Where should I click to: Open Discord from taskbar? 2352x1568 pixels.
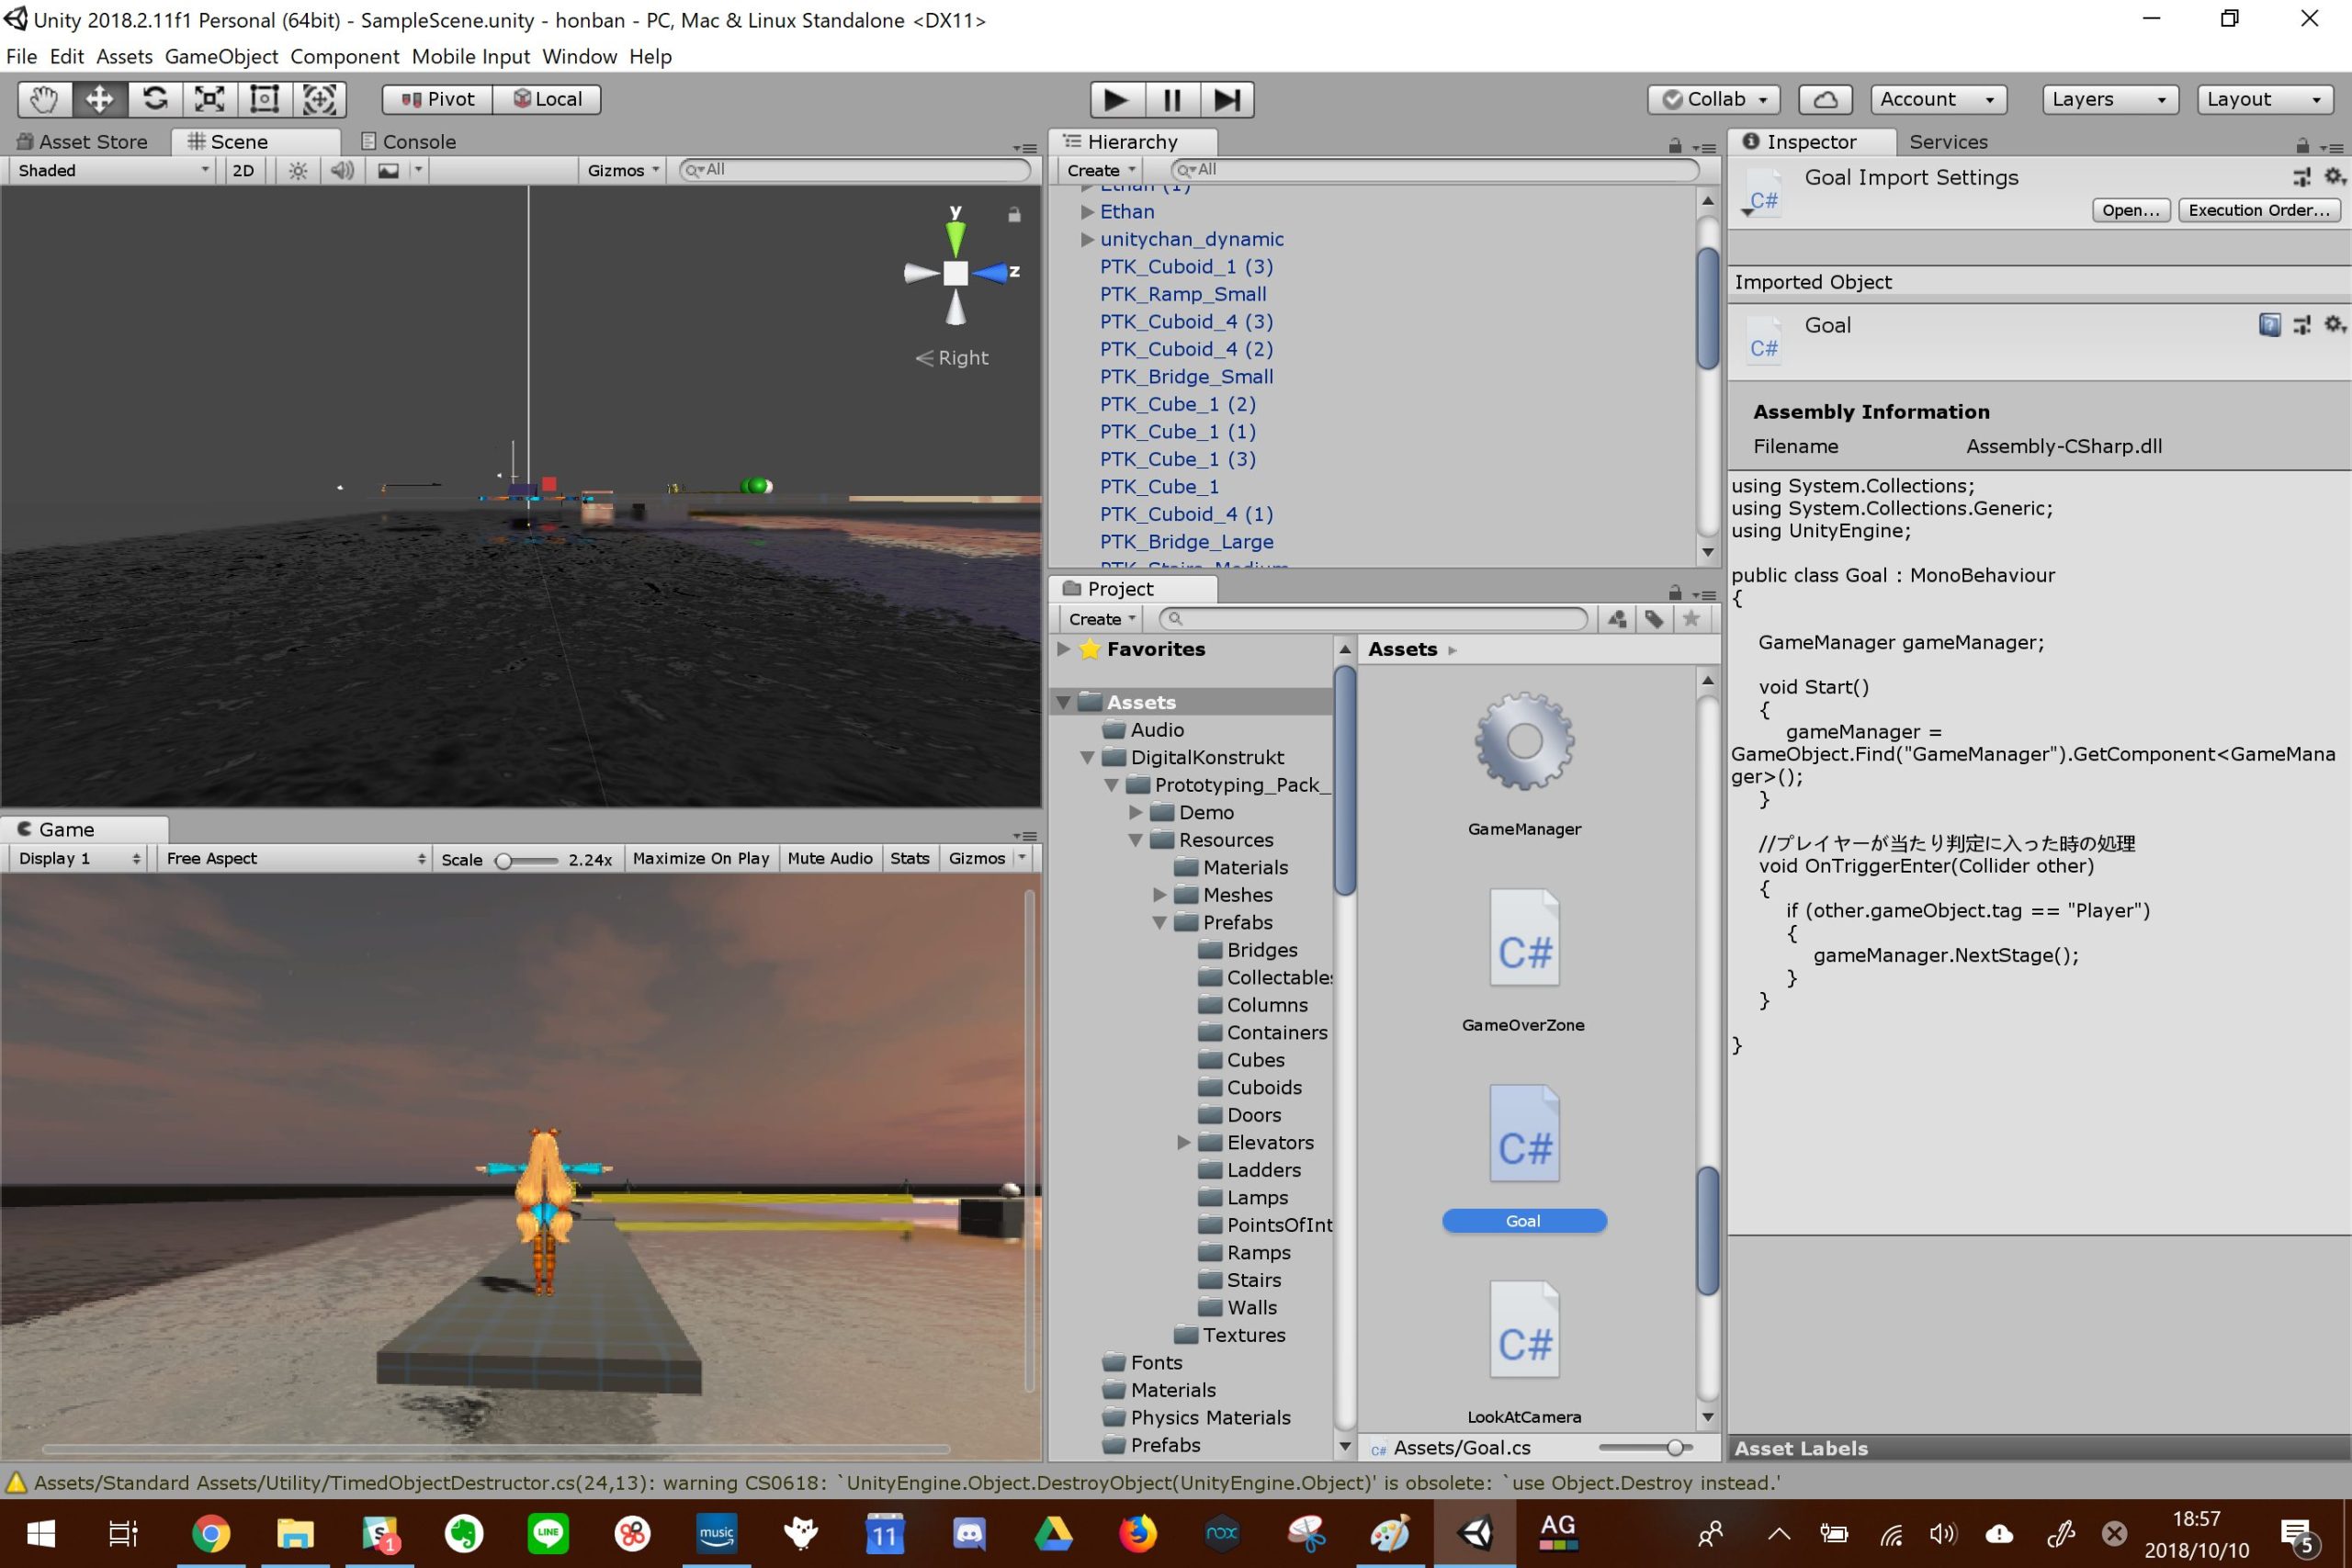tap(969, 1533)
